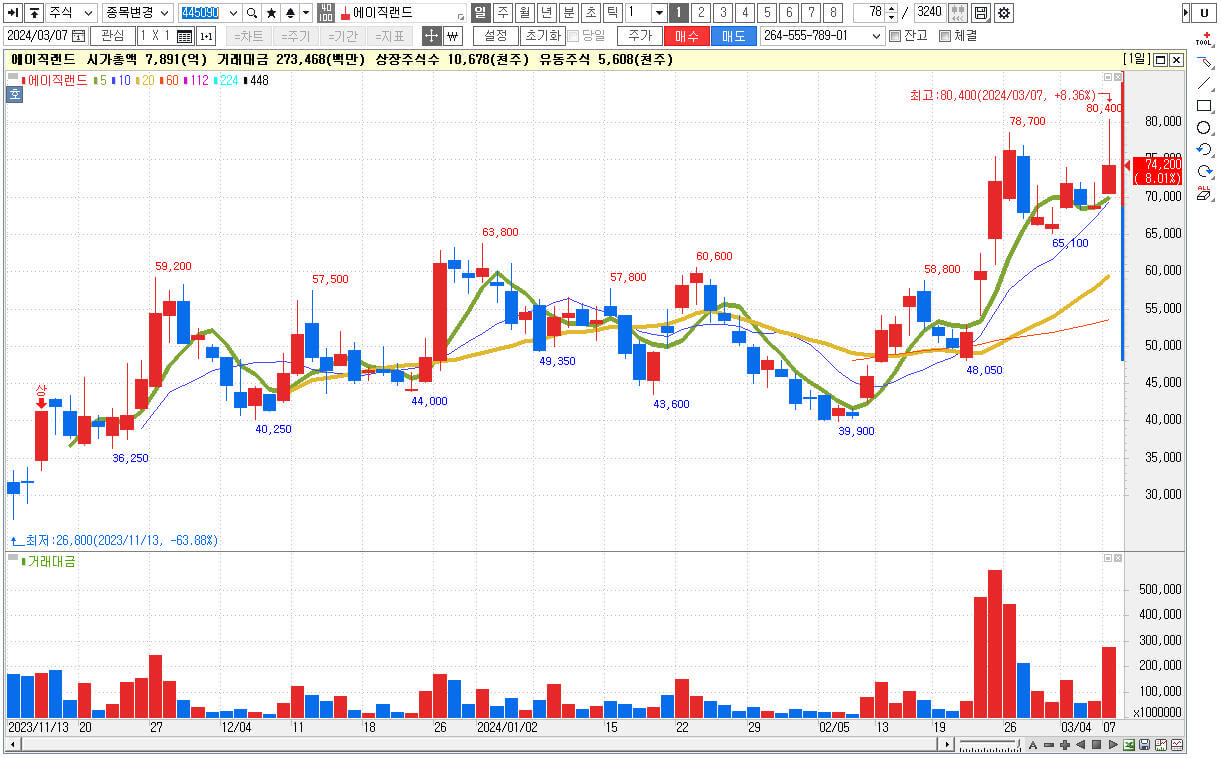The image size is (1221, 758).
Task: Enable the 잔고 checkbox
Action: [x=895, y=36]
